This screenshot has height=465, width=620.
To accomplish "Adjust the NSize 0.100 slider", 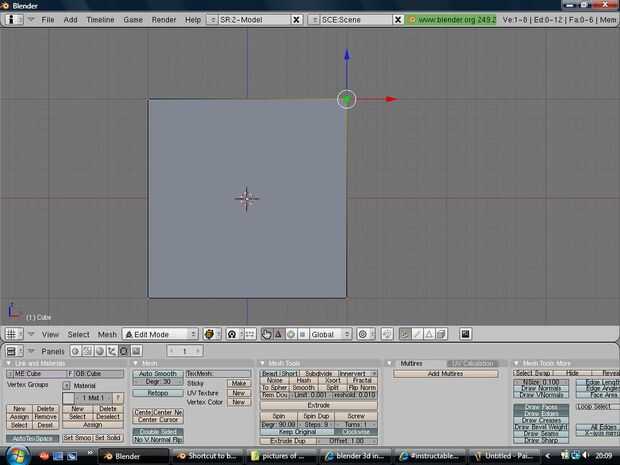I will pos(541,382).
